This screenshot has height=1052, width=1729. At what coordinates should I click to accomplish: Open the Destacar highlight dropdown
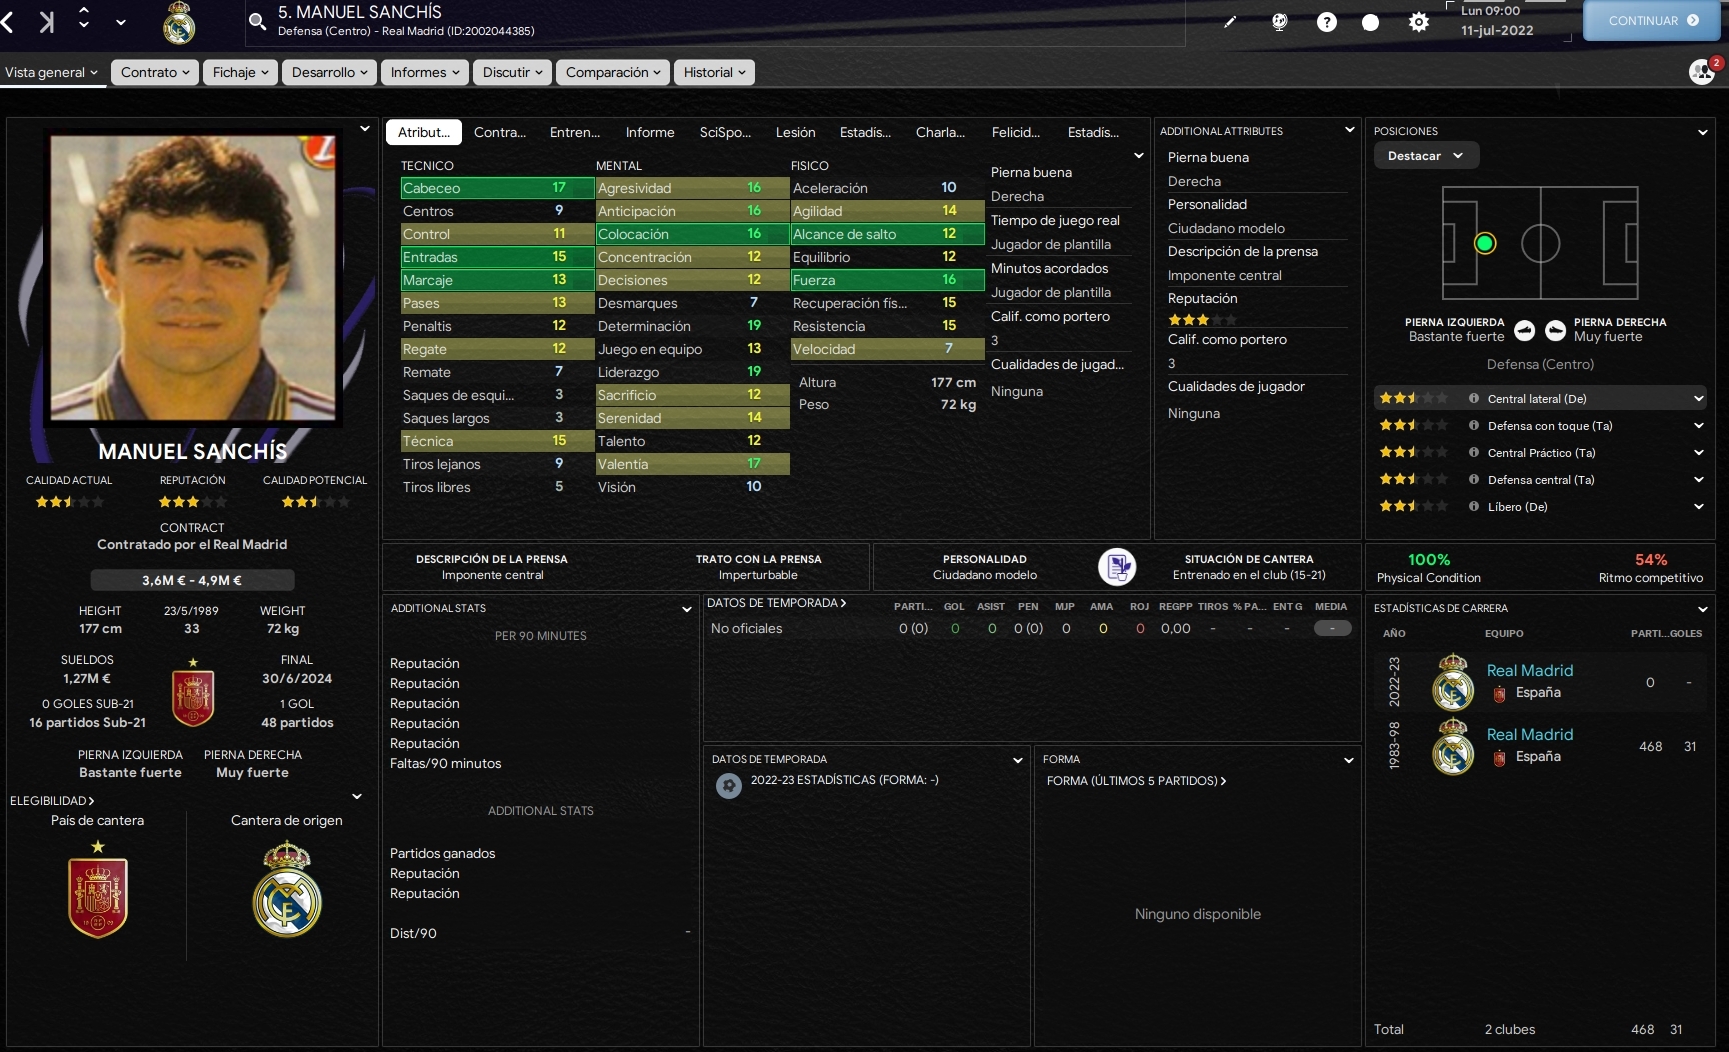coord(1425,156)
